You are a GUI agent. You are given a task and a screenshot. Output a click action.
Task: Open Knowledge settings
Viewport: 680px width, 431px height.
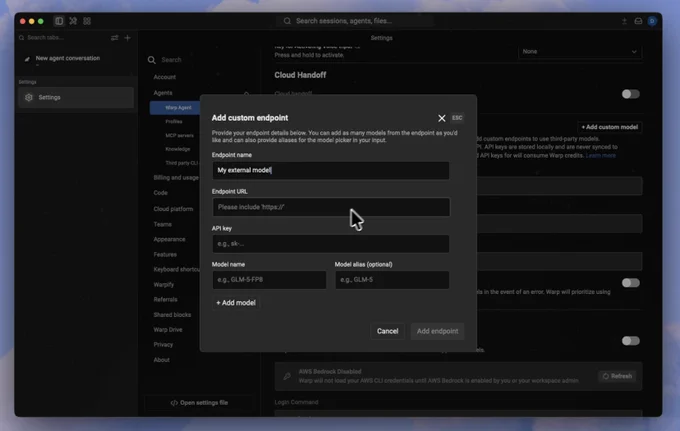178,149
